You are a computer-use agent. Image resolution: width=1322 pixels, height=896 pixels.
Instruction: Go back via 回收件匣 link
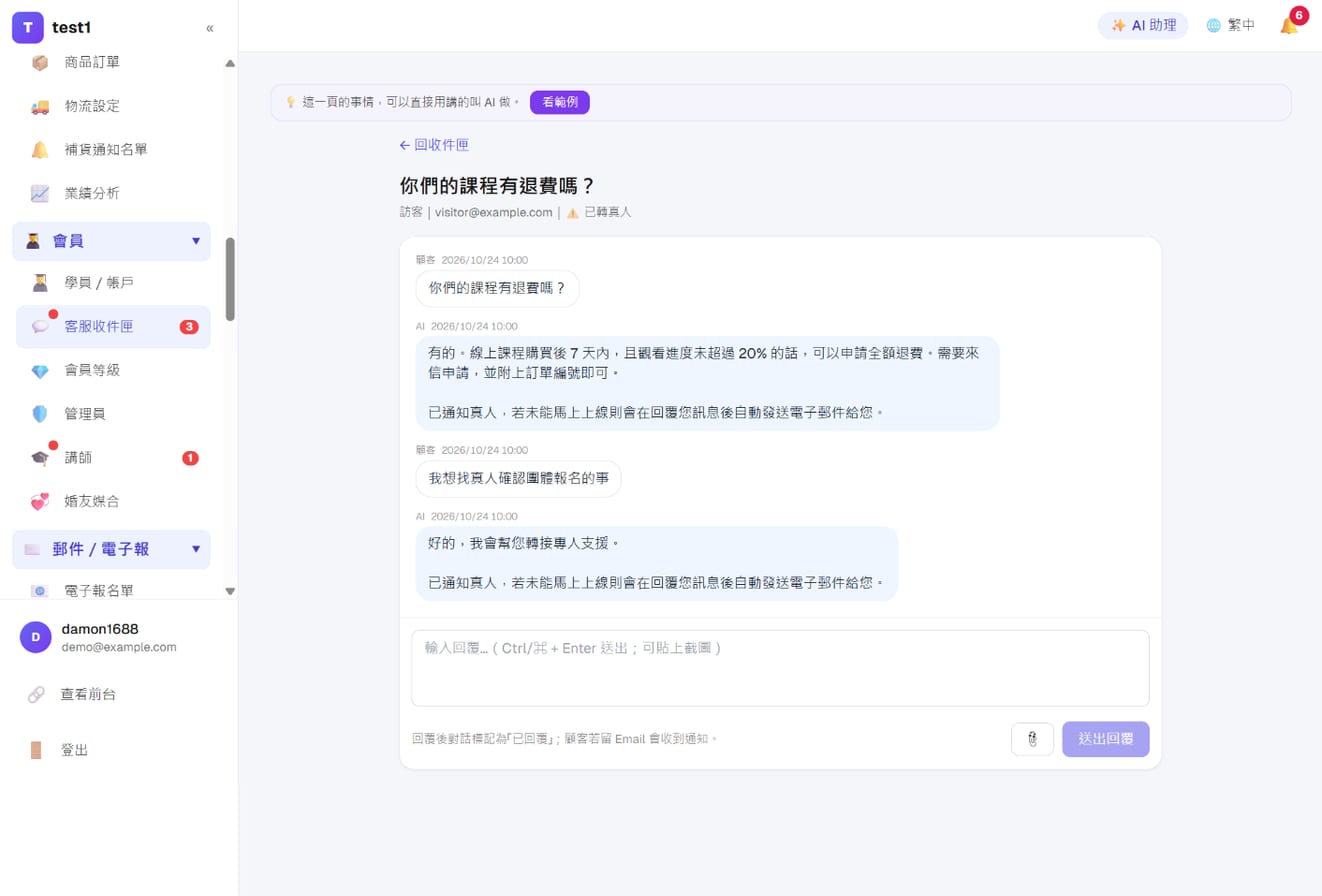click(x=434, y=145)
